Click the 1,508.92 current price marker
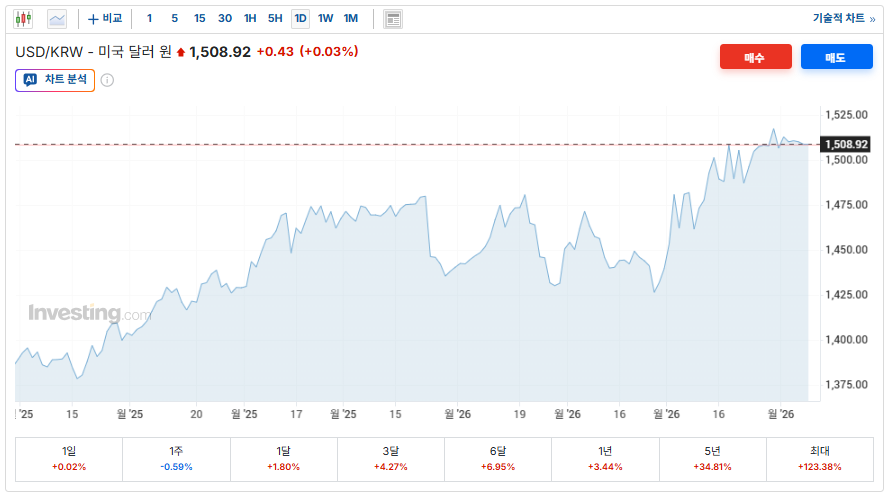Screen dimensions: 888x498 (845, 145)
